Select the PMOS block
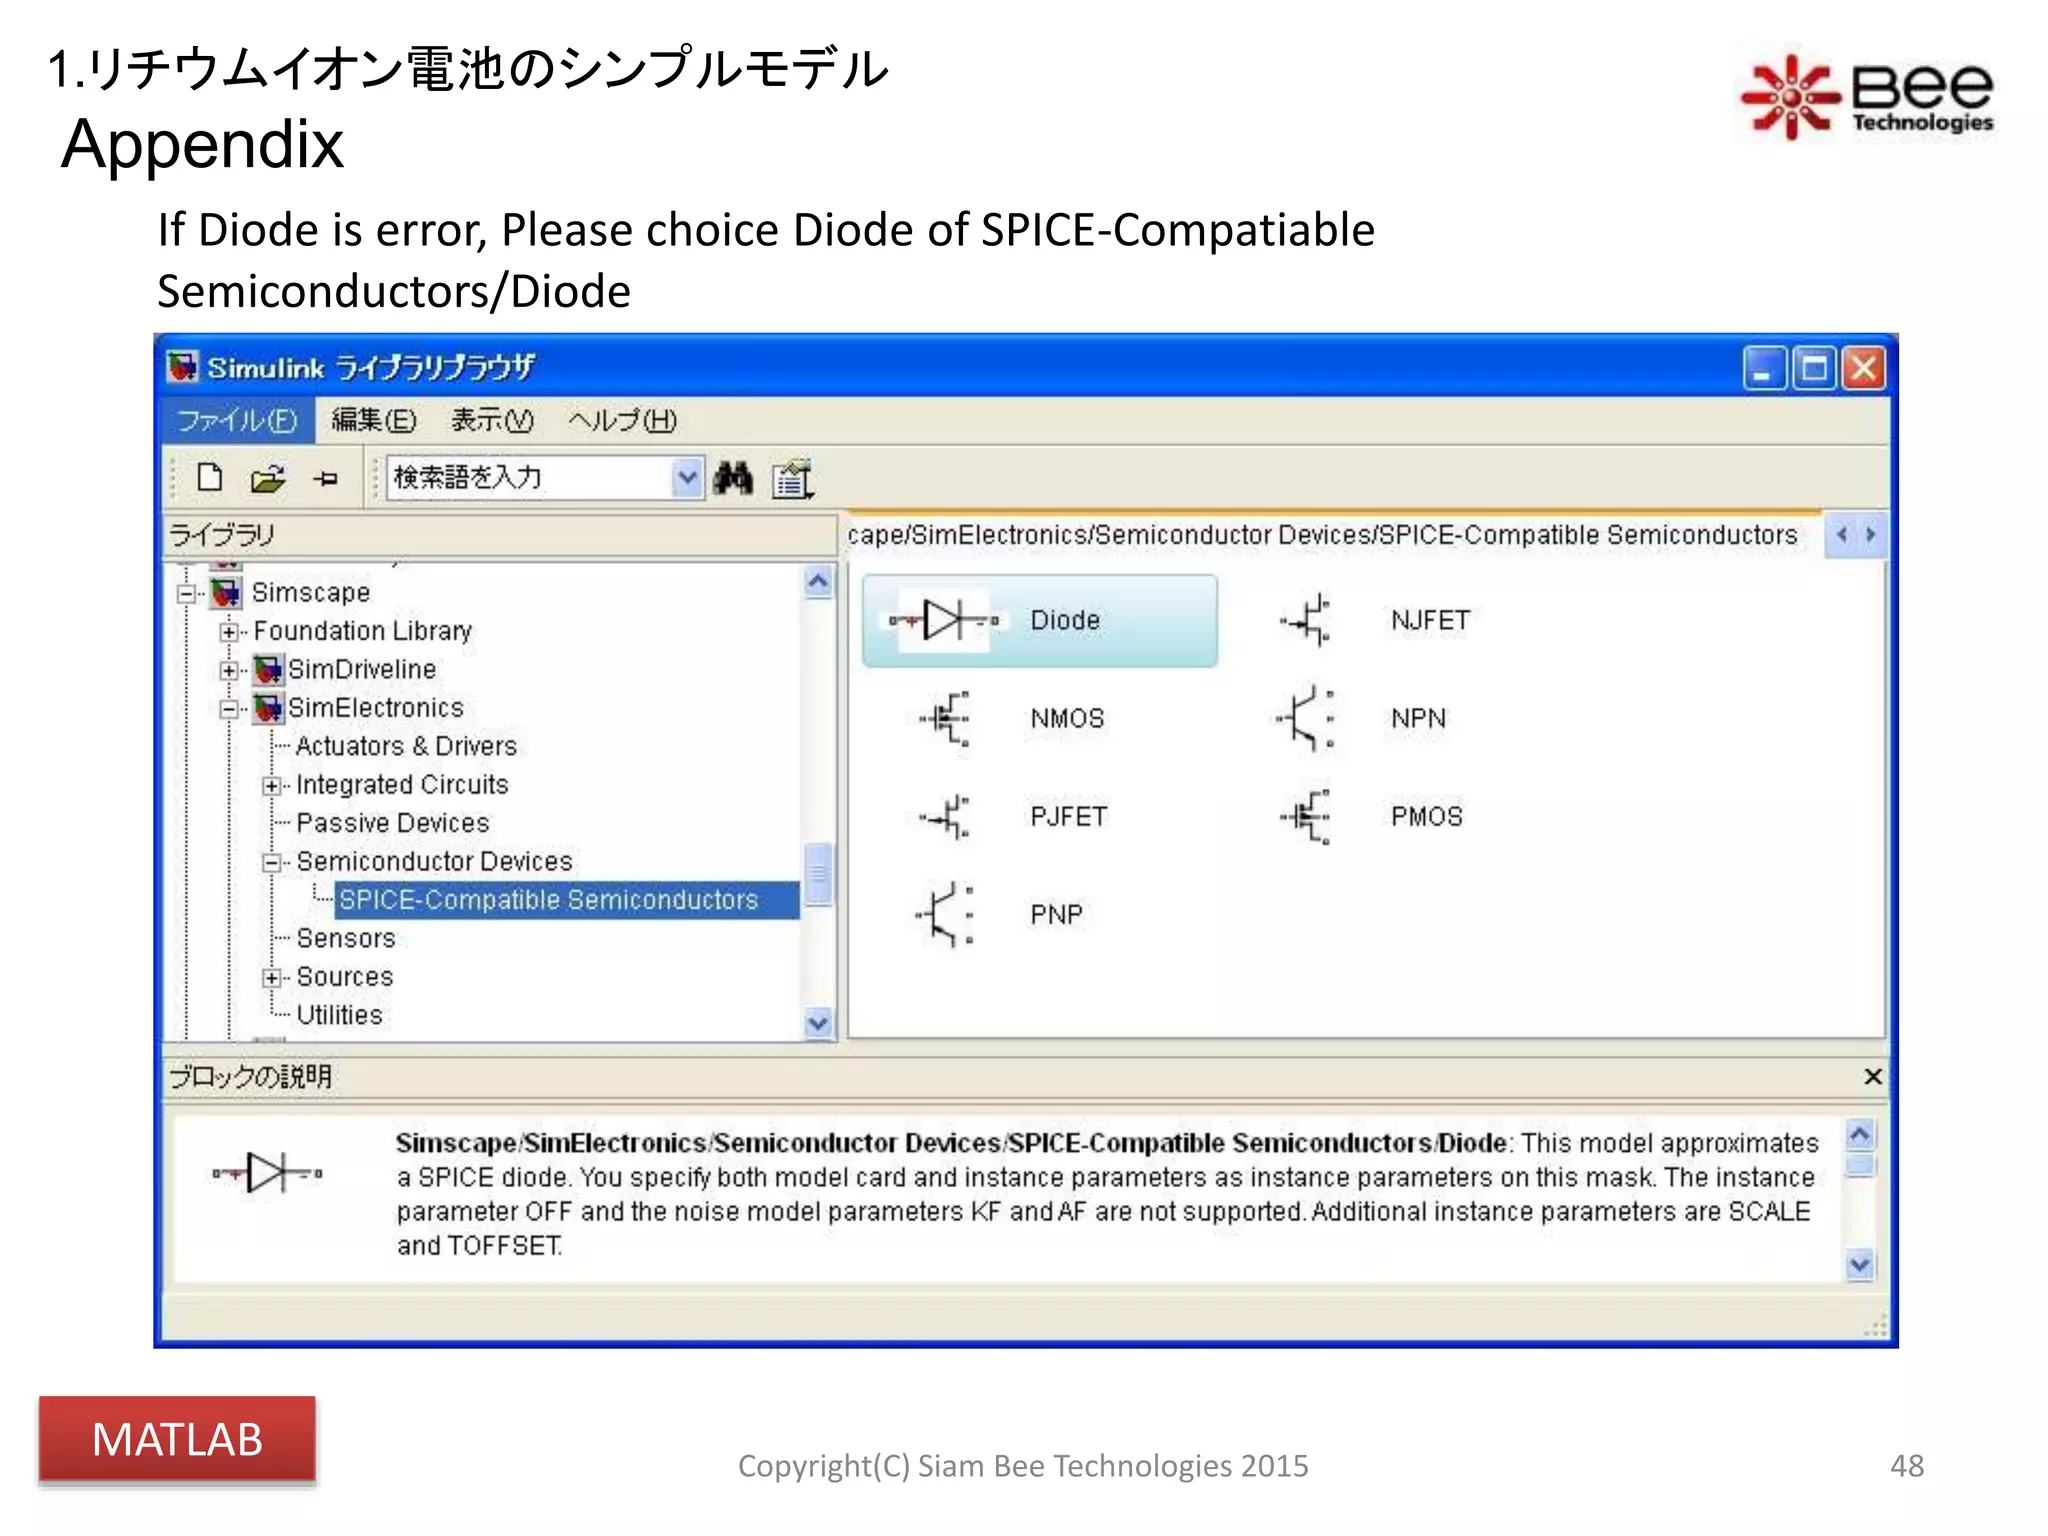 [1372, 816]
